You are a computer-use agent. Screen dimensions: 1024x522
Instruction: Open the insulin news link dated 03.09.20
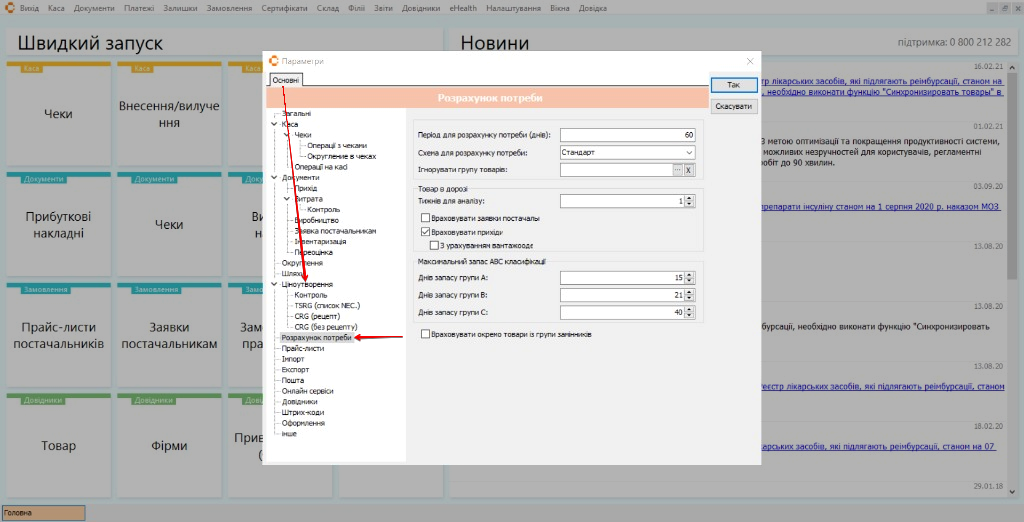(881, 206)
